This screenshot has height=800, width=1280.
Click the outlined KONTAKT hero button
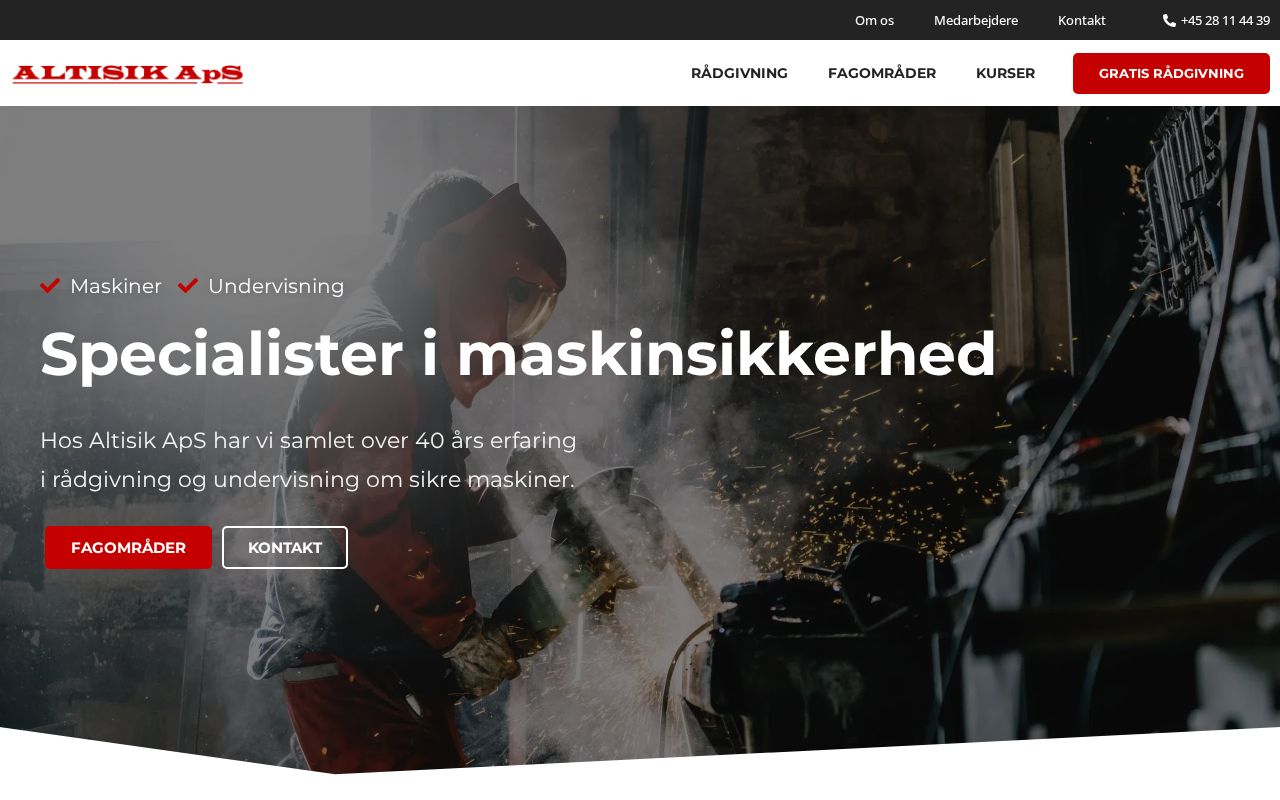285,547
